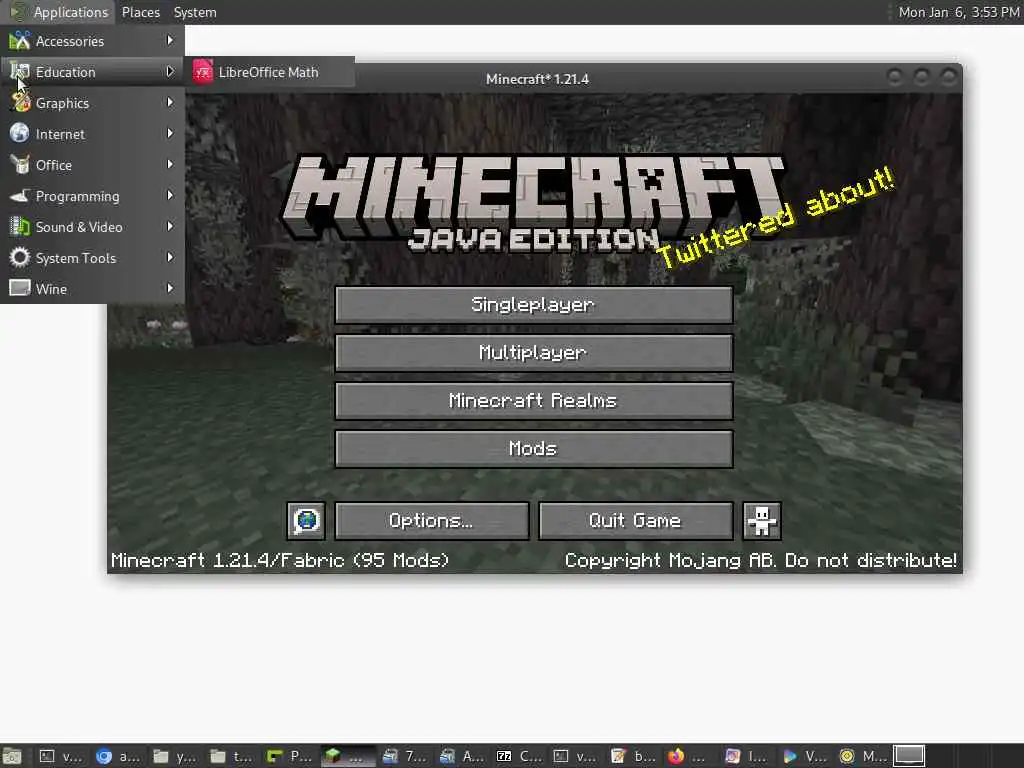Open Minecraft Realms

tap(534, 400)
